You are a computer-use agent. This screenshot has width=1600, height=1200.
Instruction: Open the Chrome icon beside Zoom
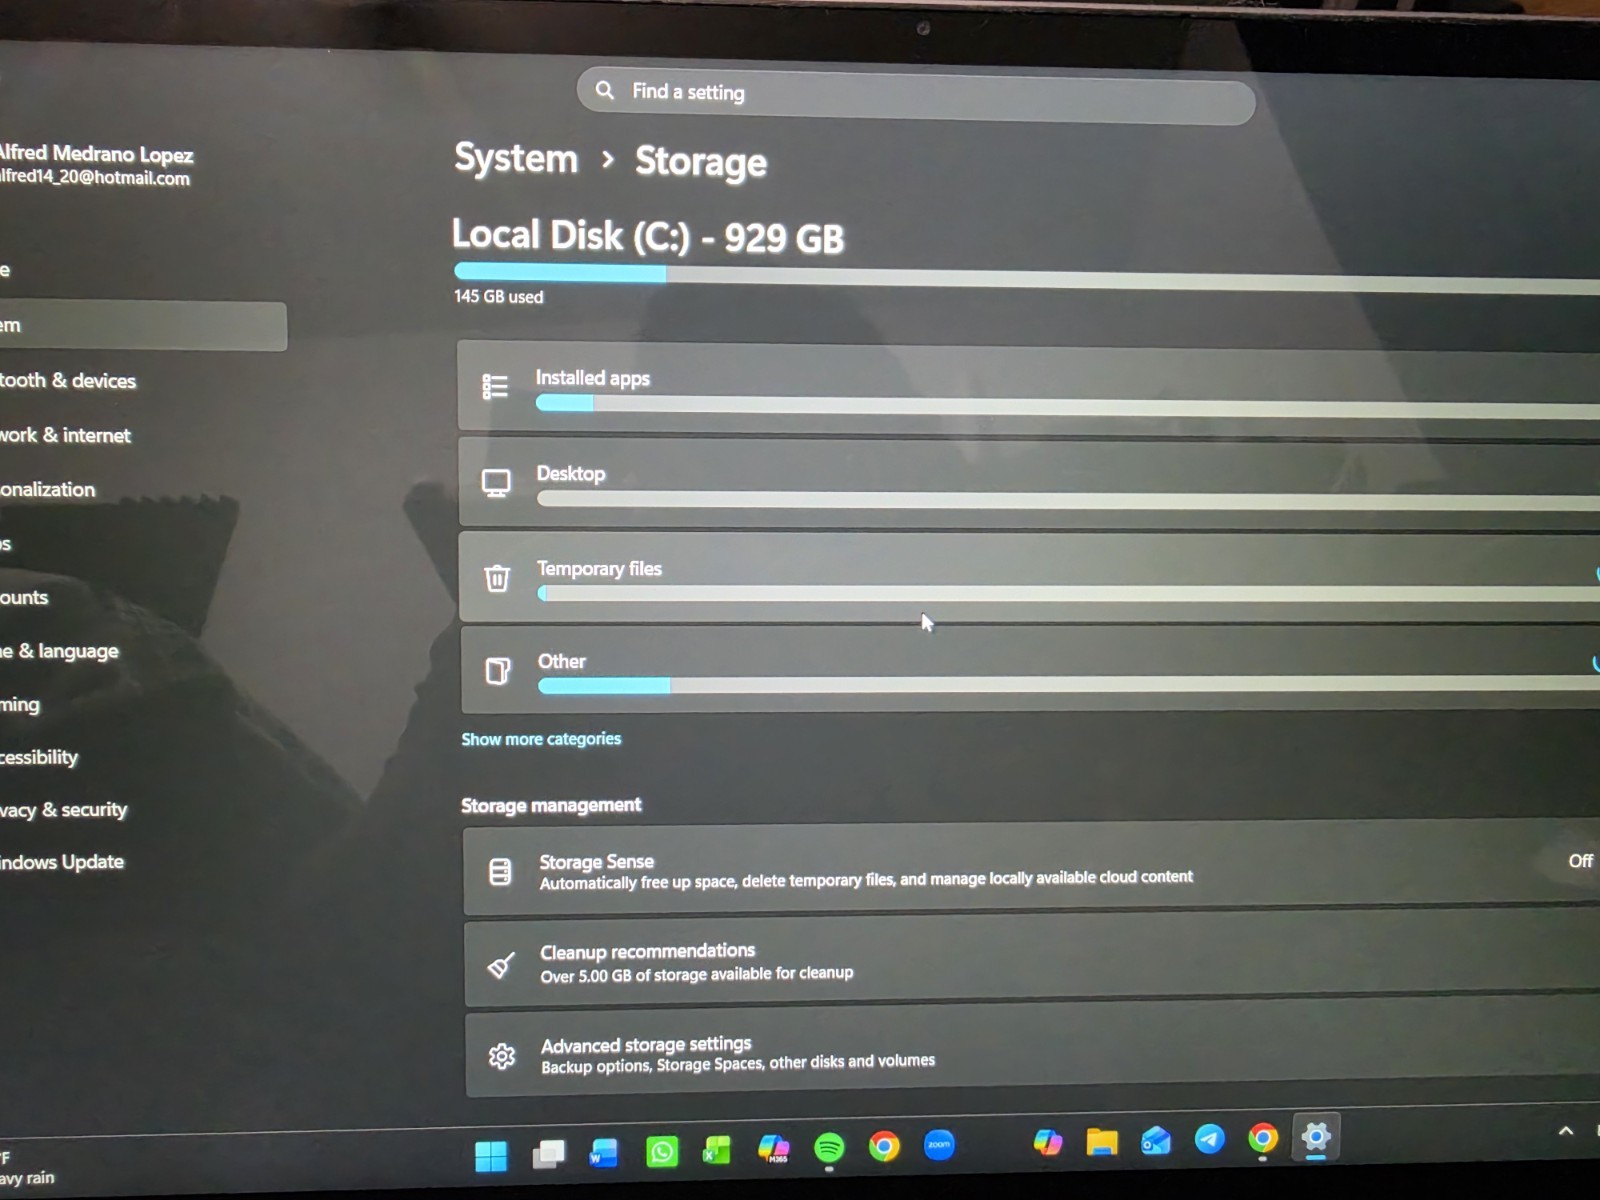[x=884, y=1146]
